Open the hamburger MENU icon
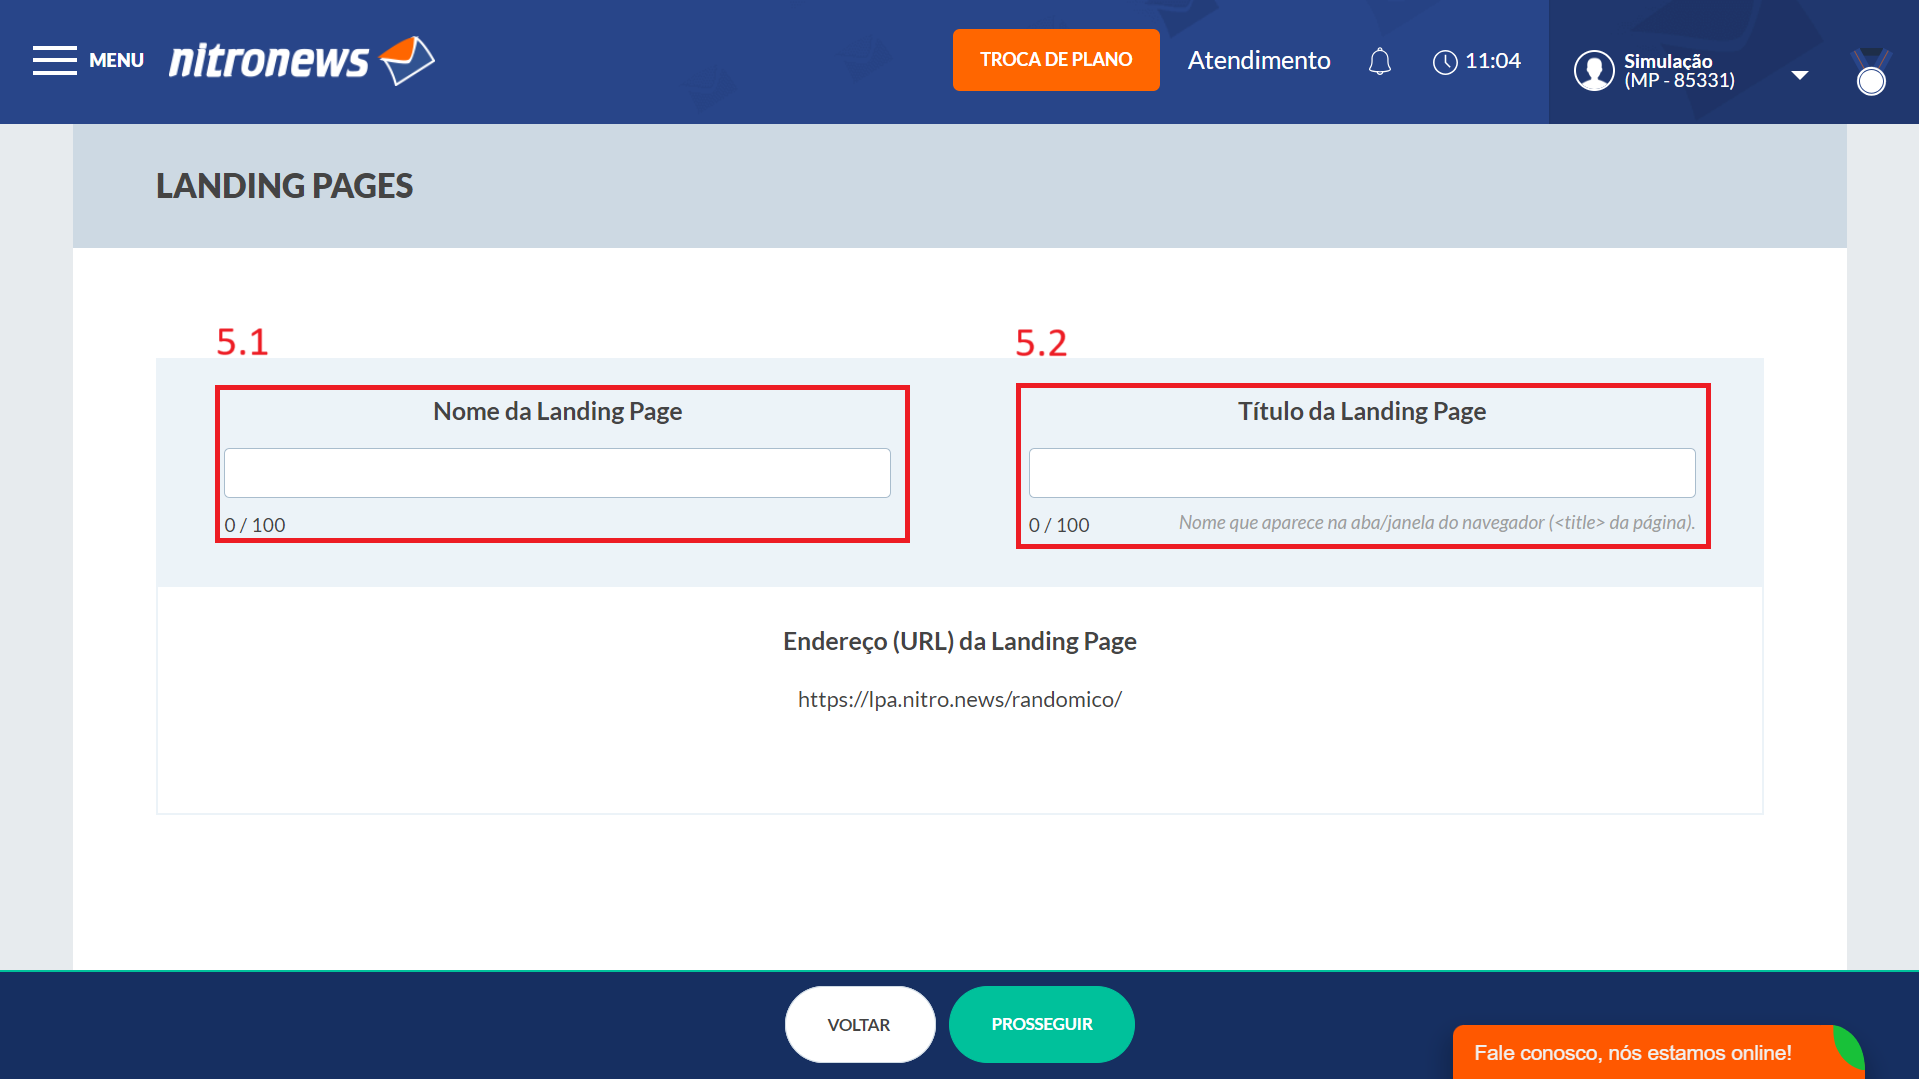This screenshot has width=1919, height=1079. (54, 60)
